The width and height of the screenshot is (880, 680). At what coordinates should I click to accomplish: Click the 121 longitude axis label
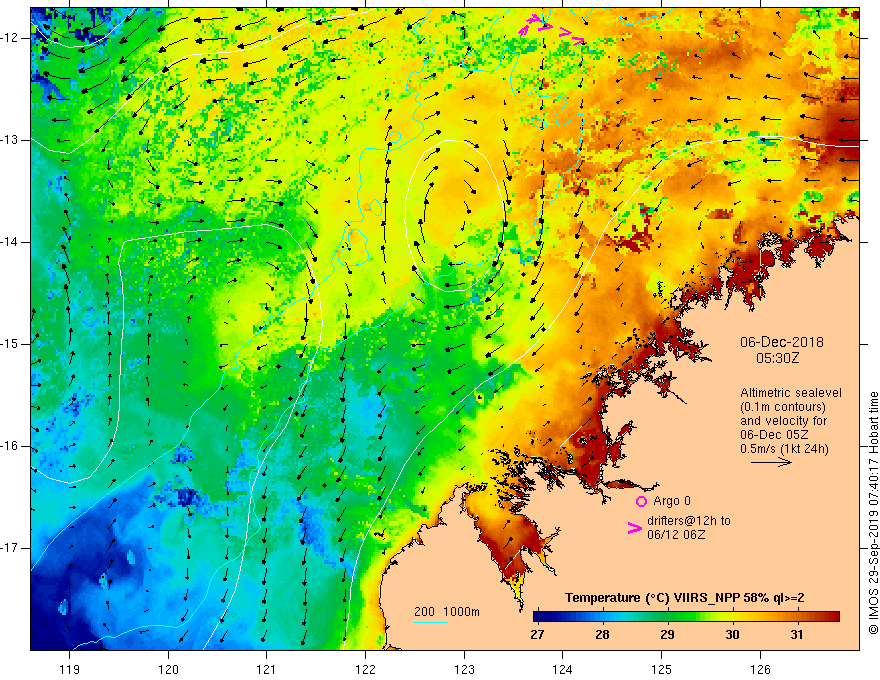[x=266, y=669]
